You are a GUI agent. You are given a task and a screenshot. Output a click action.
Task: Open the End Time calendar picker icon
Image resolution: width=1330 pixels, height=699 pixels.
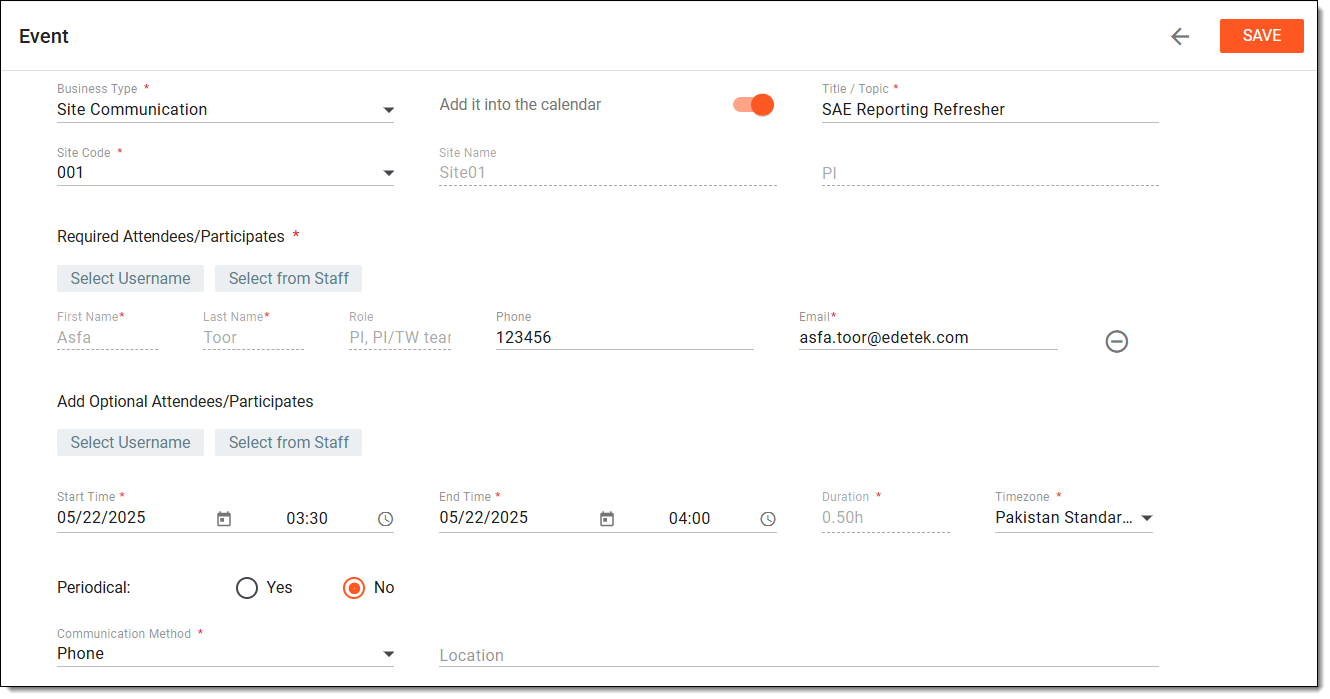pyautogui.click(x=606, y=519)
